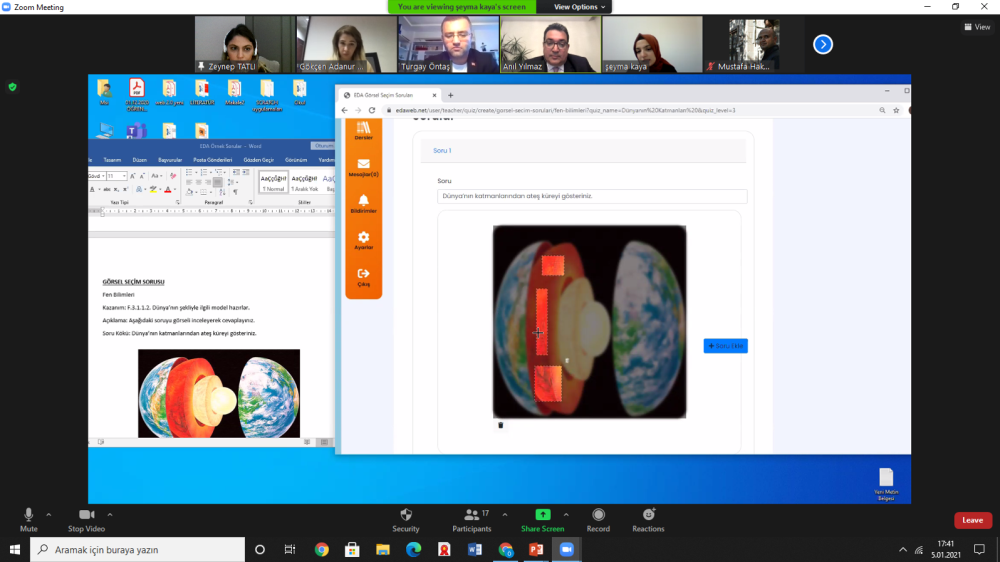Expand video options arrow next to Stop Video

pyautogui.click(x=110, y=515)
